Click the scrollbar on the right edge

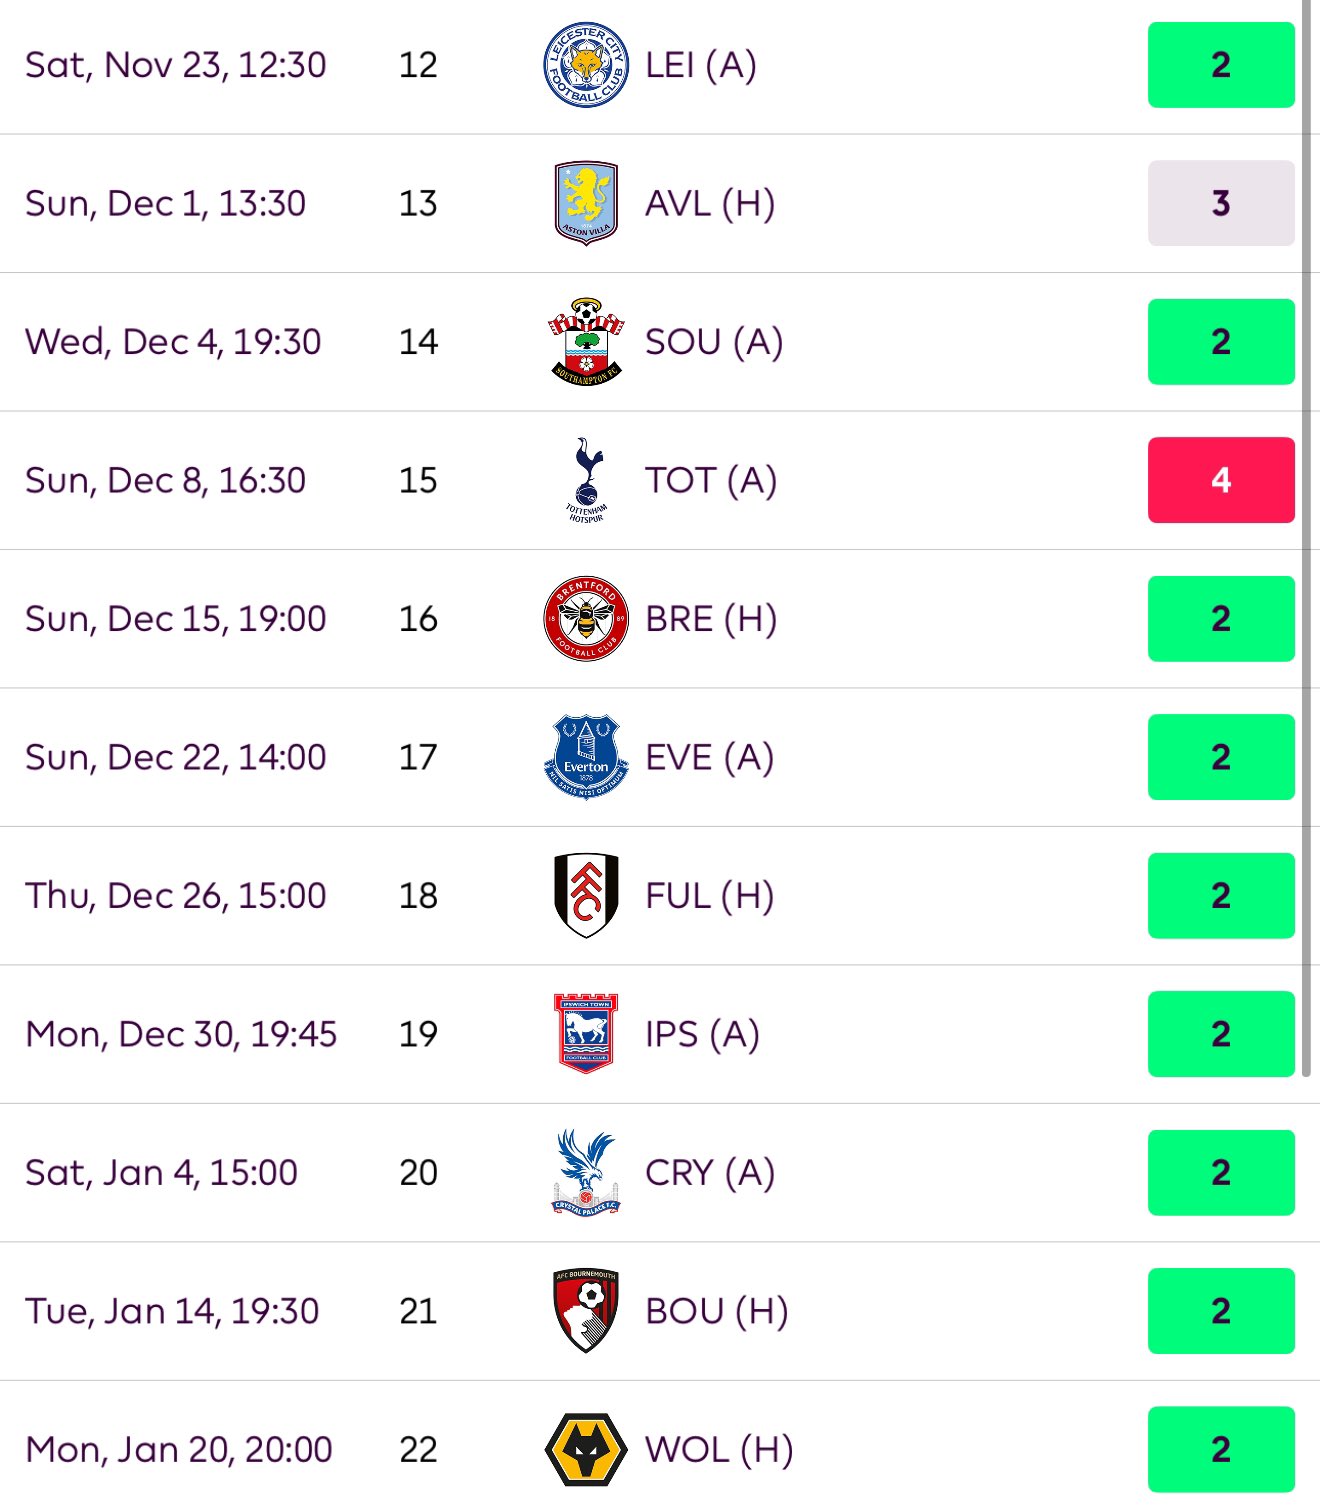click(x=1306, y=538)
